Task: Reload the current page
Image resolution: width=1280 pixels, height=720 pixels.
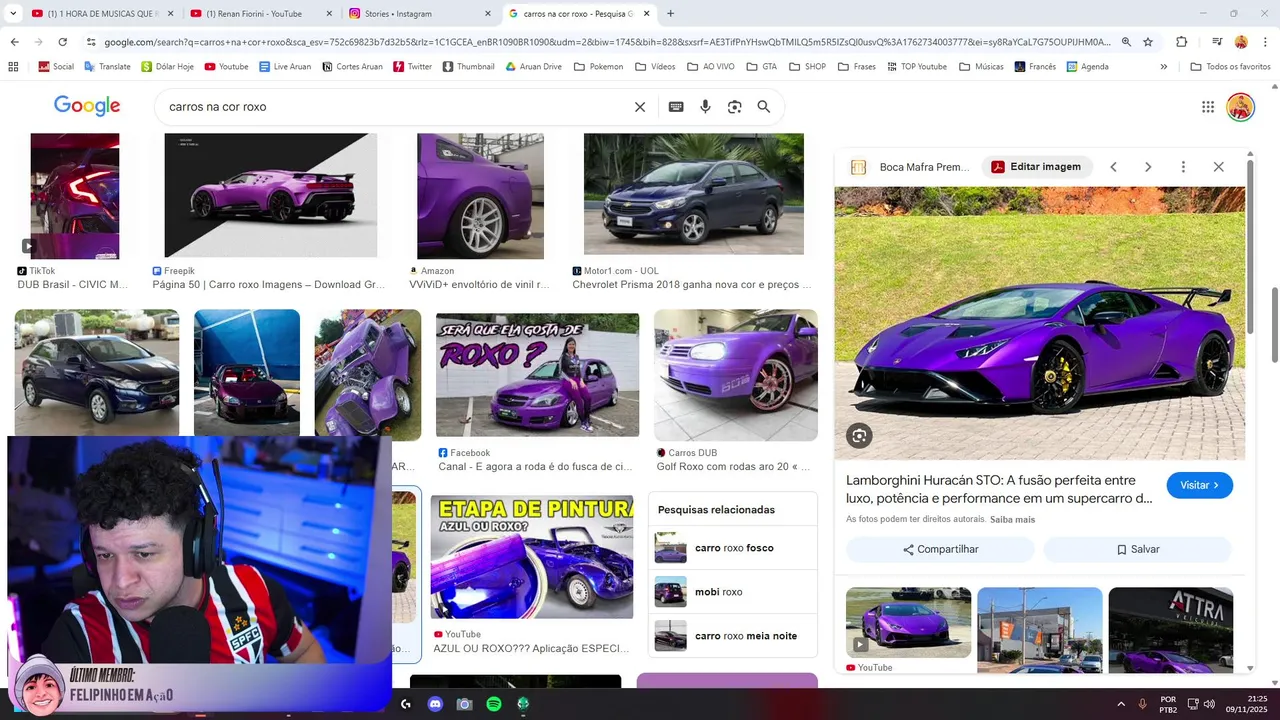Action: tap(62, 42)
